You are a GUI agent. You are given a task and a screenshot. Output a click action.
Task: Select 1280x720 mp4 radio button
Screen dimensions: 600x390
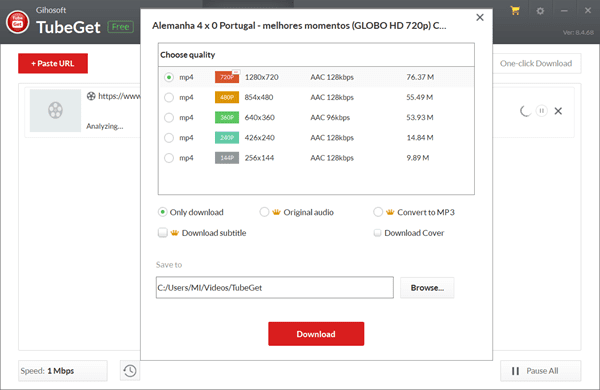tap(169, 77)
